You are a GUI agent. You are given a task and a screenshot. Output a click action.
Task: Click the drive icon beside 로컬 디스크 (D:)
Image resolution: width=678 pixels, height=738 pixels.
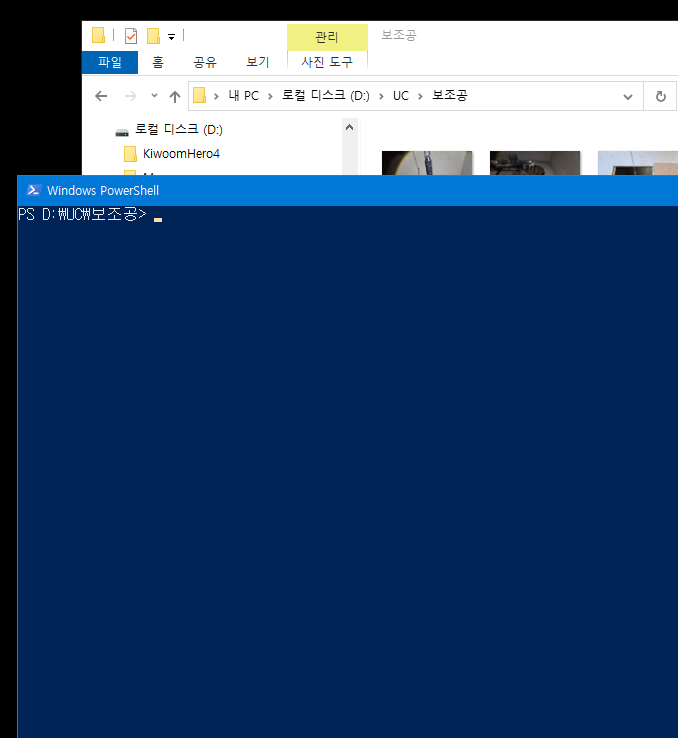click(122, 132)
